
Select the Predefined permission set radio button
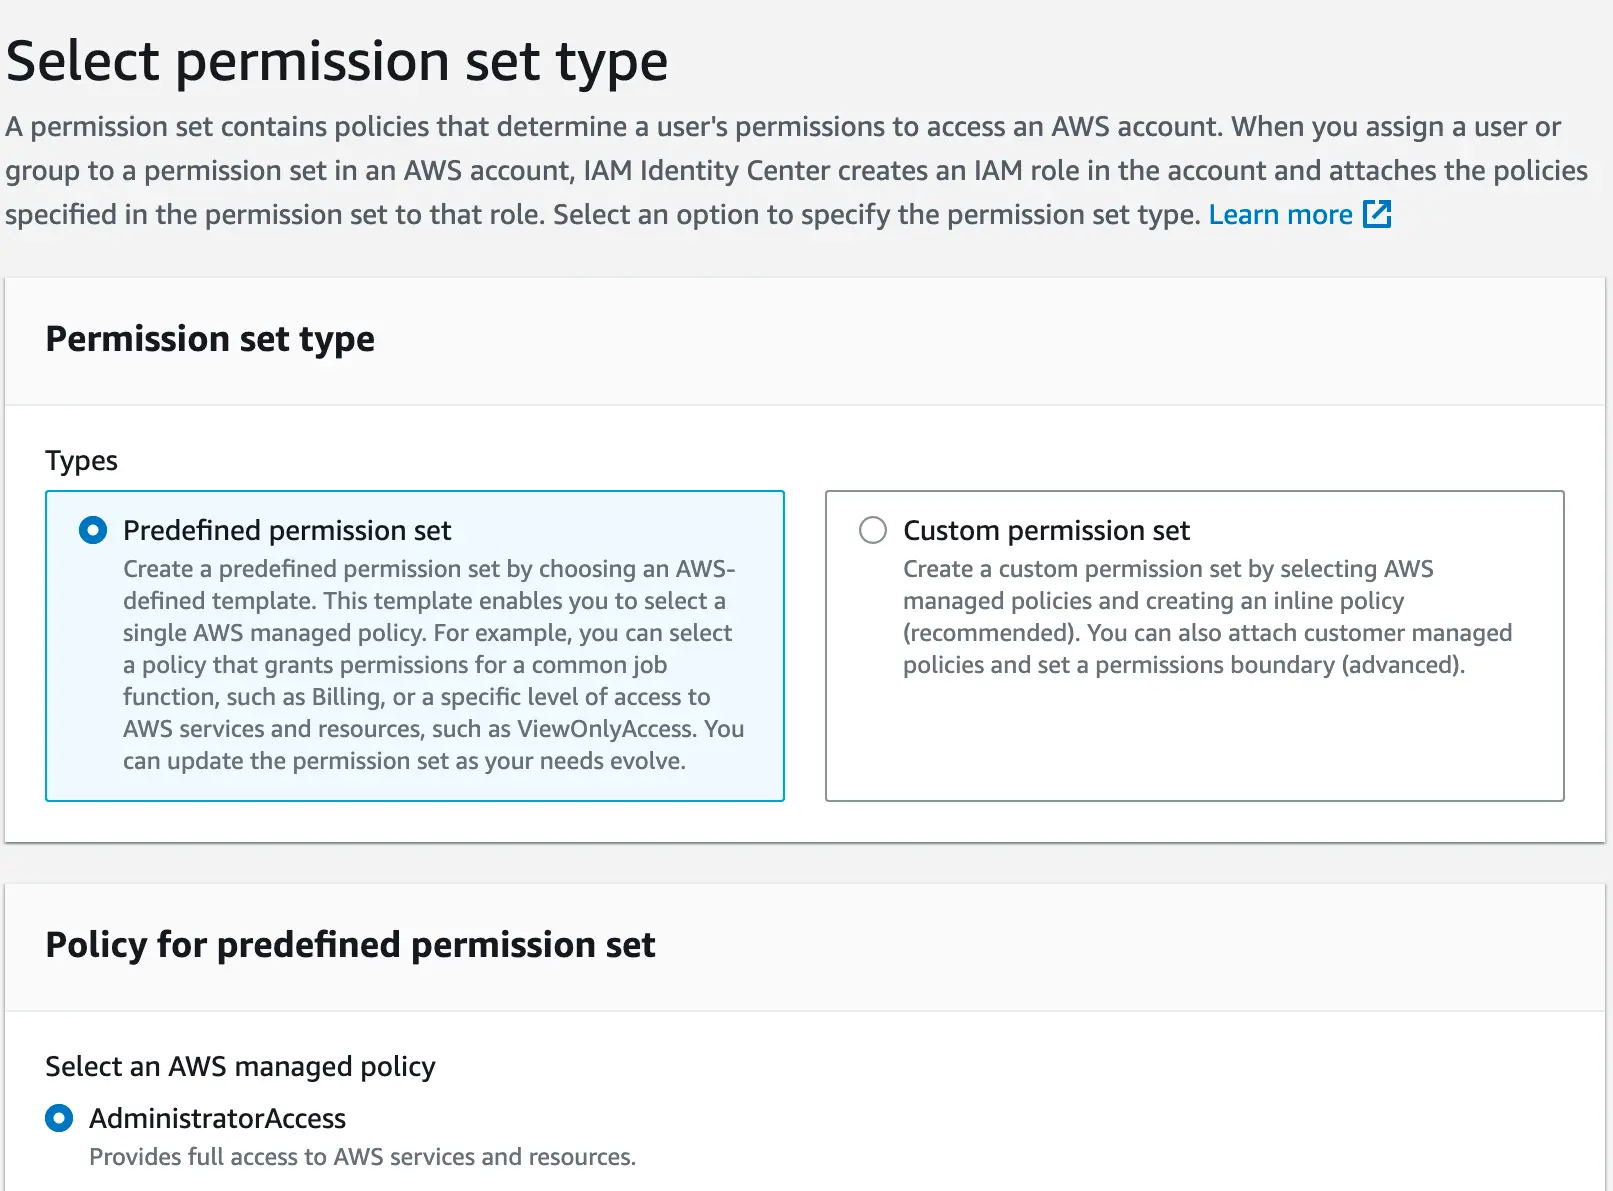pyautogui.click(x=93, y=530)
